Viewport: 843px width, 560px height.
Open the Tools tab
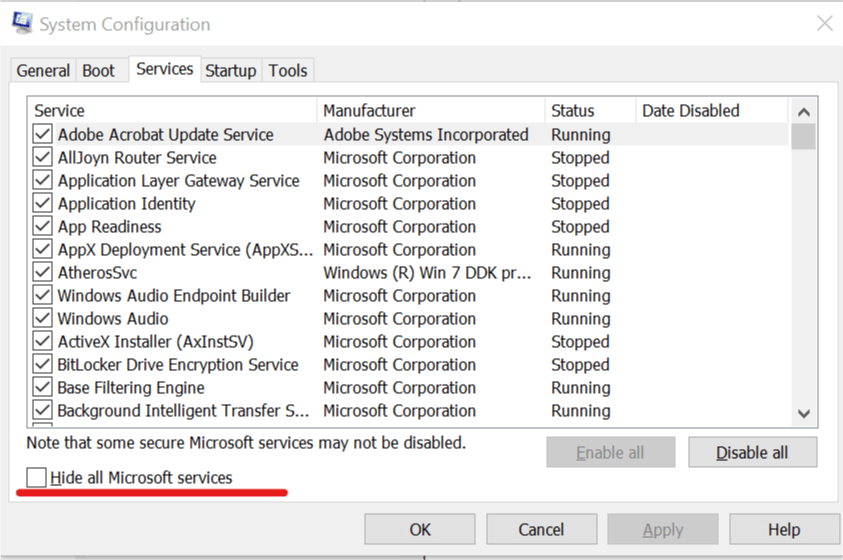[288, 70]
